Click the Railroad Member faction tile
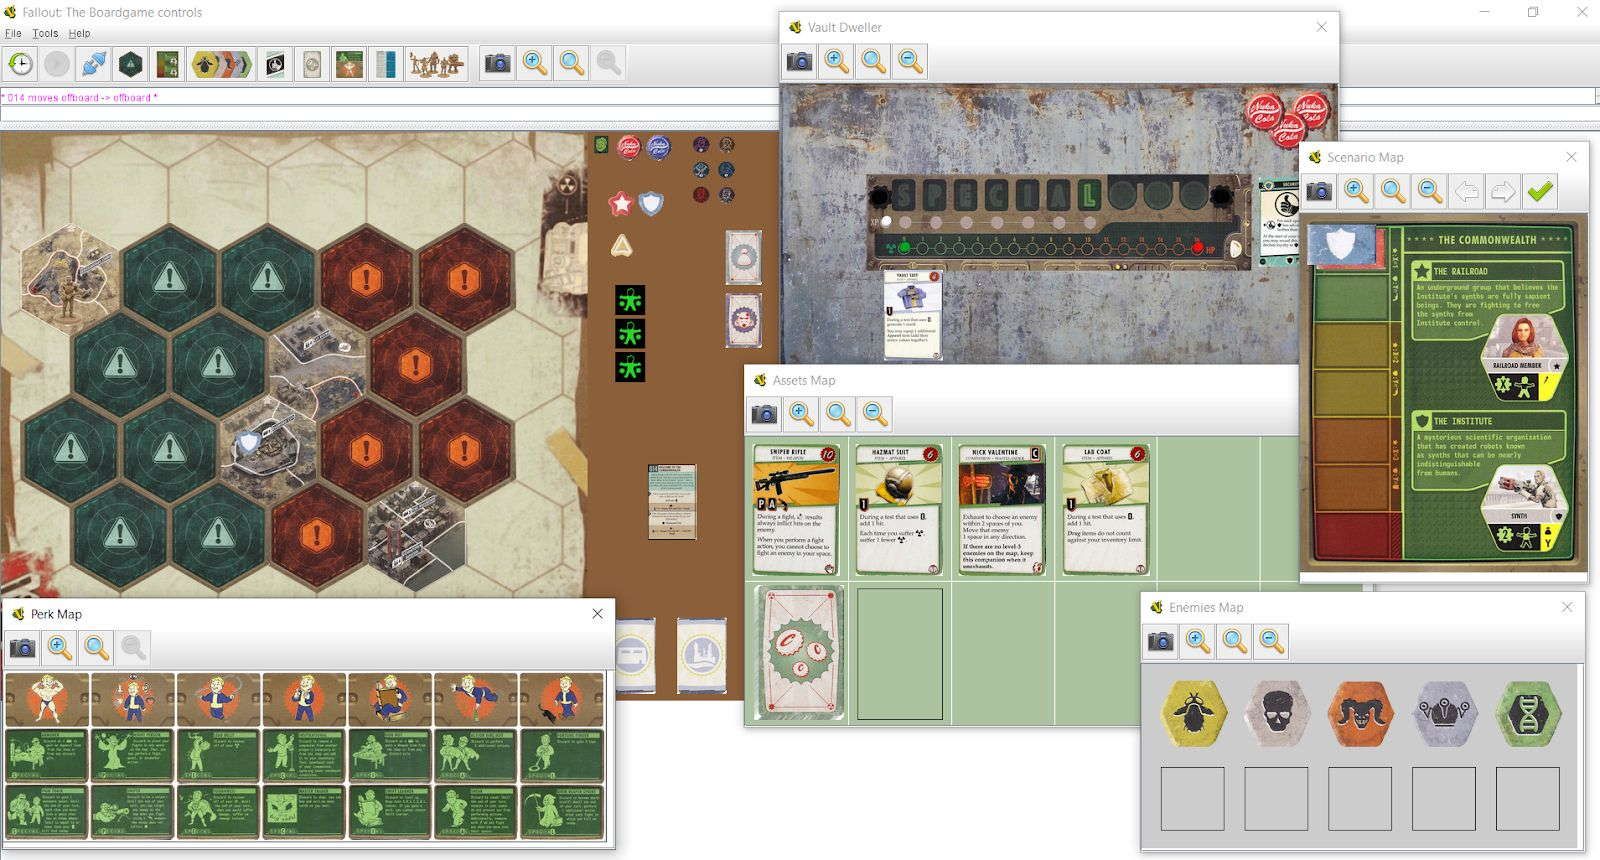Screen dimensions: 1600x860 click(x=1523, y=357)
